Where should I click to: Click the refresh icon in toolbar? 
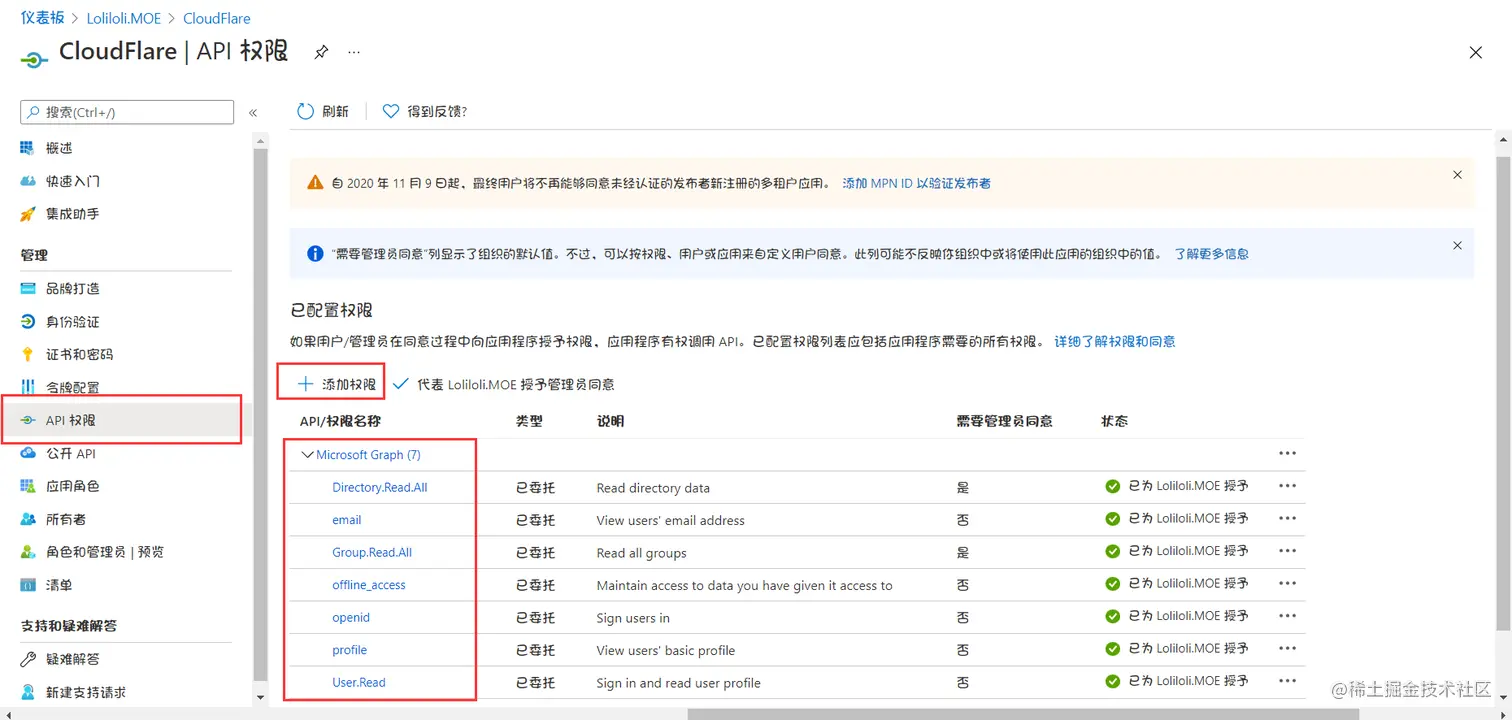[305, 112]
